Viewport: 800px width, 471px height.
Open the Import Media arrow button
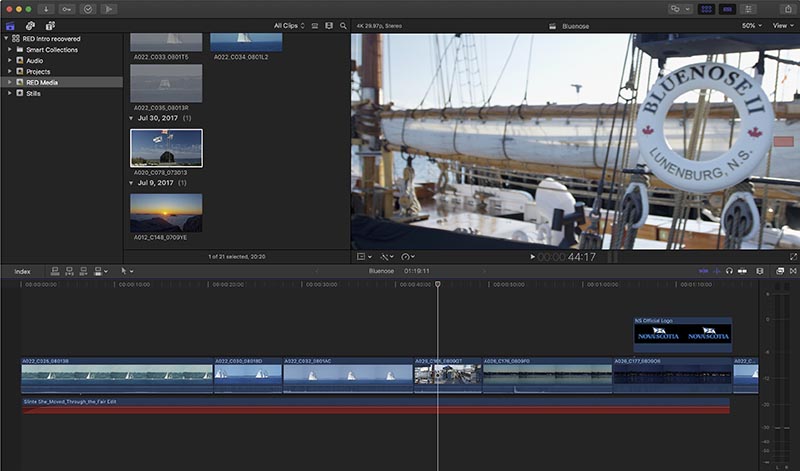tap(46, 9)
